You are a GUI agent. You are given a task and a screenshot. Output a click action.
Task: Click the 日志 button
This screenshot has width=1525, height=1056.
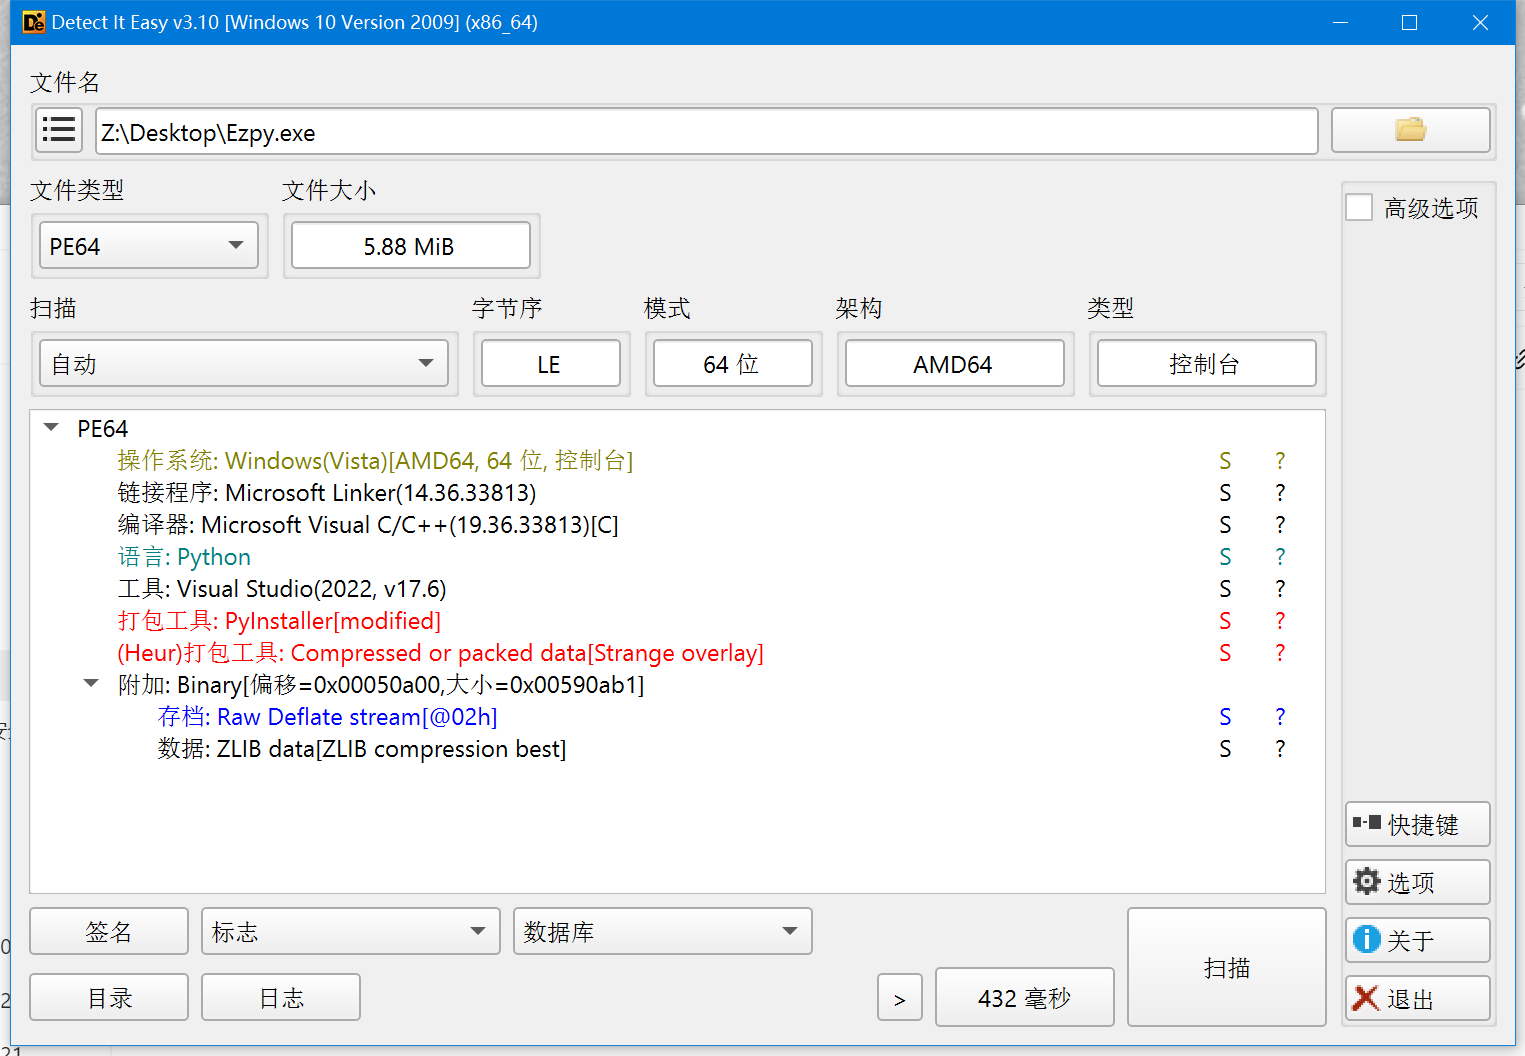[x=281, y=998]
